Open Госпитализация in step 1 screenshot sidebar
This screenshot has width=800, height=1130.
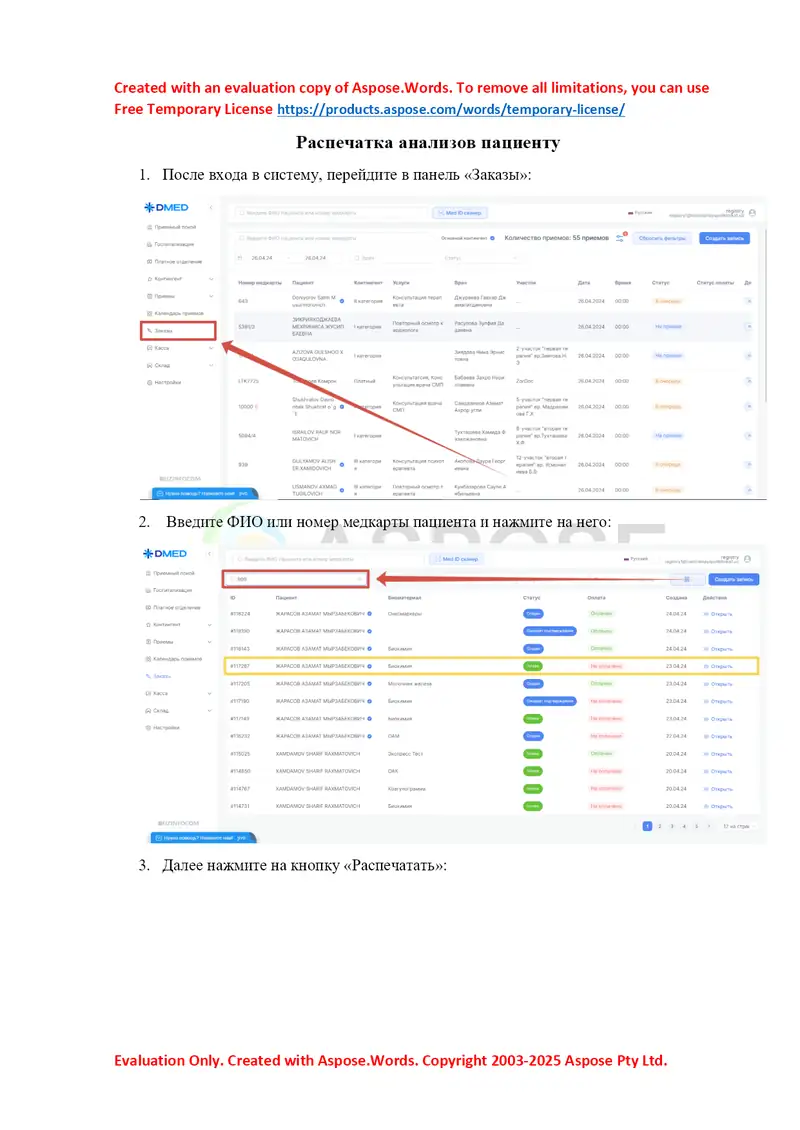point(170,244)
